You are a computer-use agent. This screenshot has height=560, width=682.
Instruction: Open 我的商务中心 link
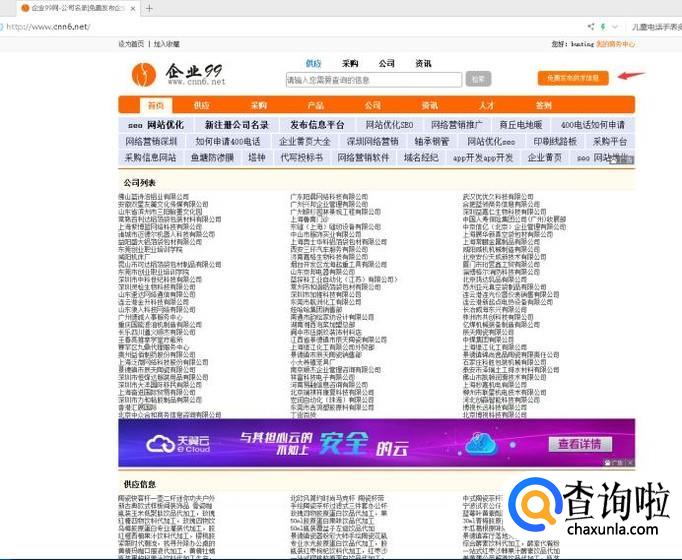pyautogui.click(x=615, y=44)
